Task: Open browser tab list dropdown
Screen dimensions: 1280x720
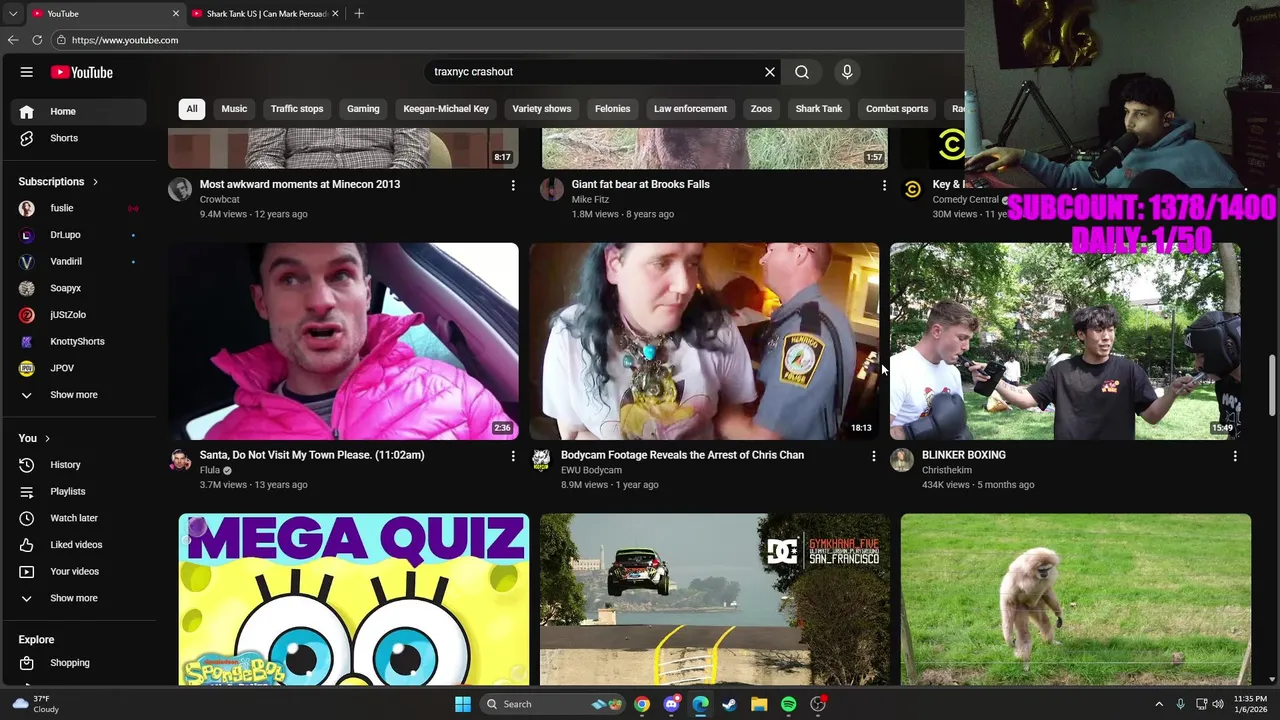Action: [x=13, y=13]
